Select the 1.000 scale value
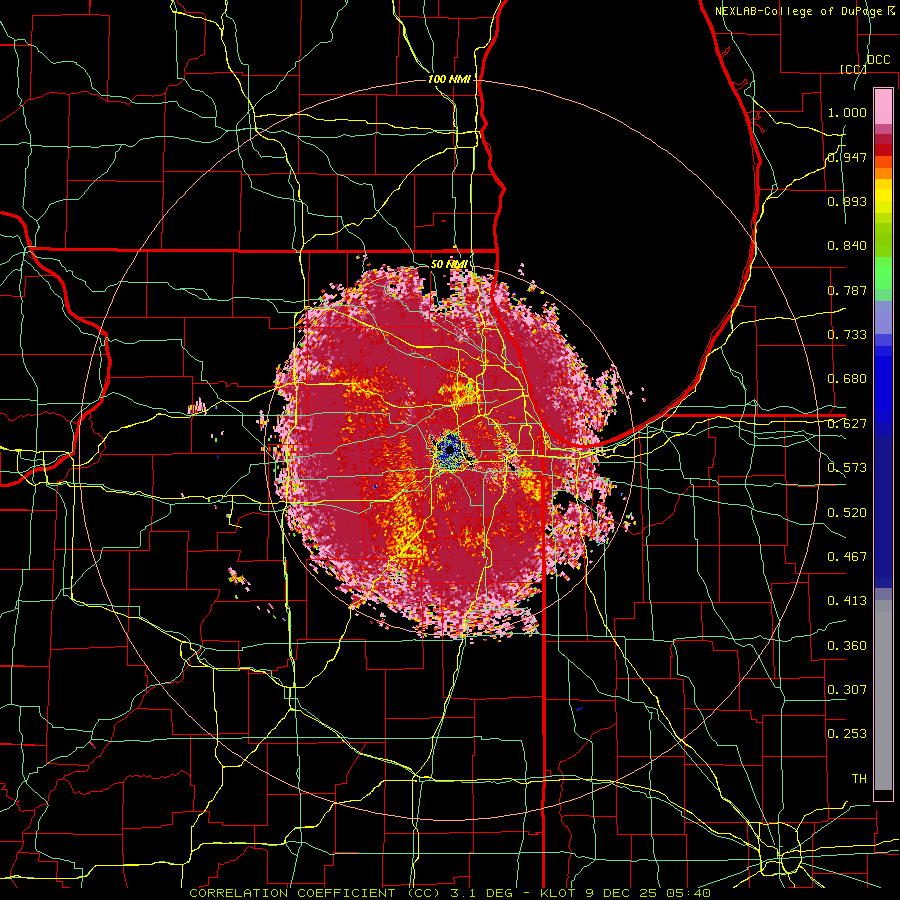900x900 pixels. click(847, 112)
